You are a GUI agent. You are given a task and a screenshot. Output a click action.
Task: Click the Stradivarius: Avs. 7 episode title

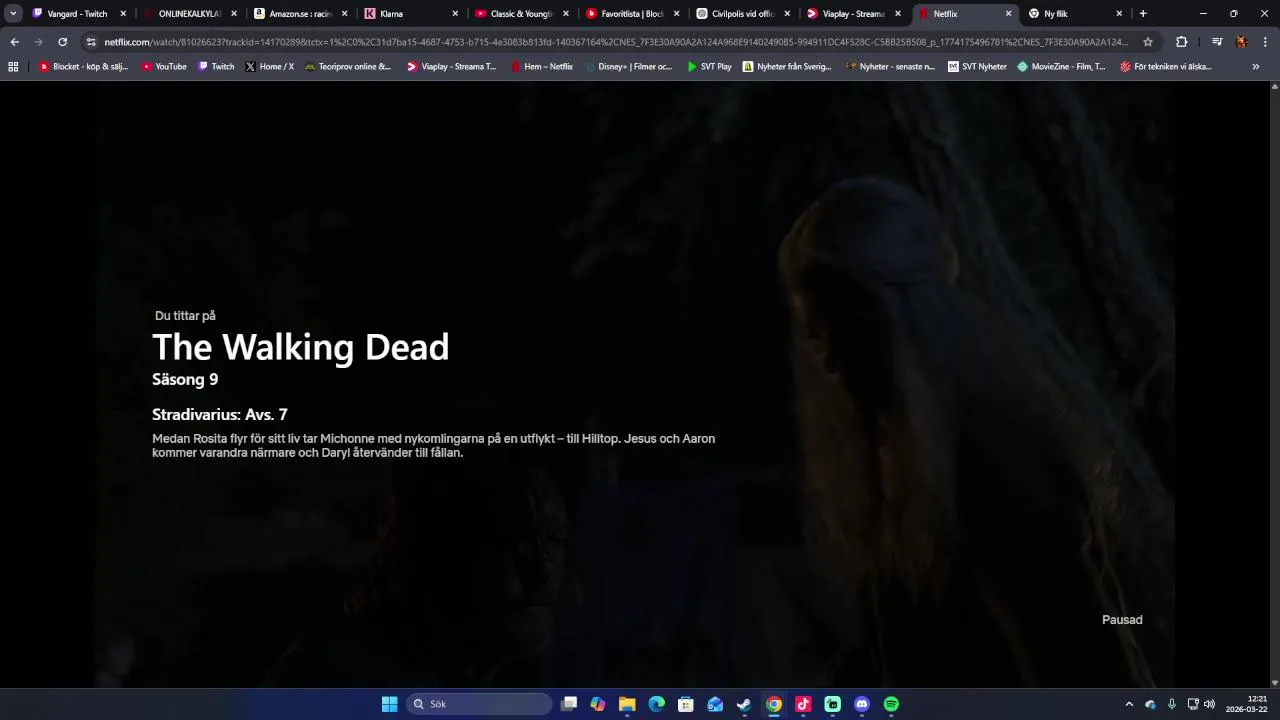click(x=220, y=414)
